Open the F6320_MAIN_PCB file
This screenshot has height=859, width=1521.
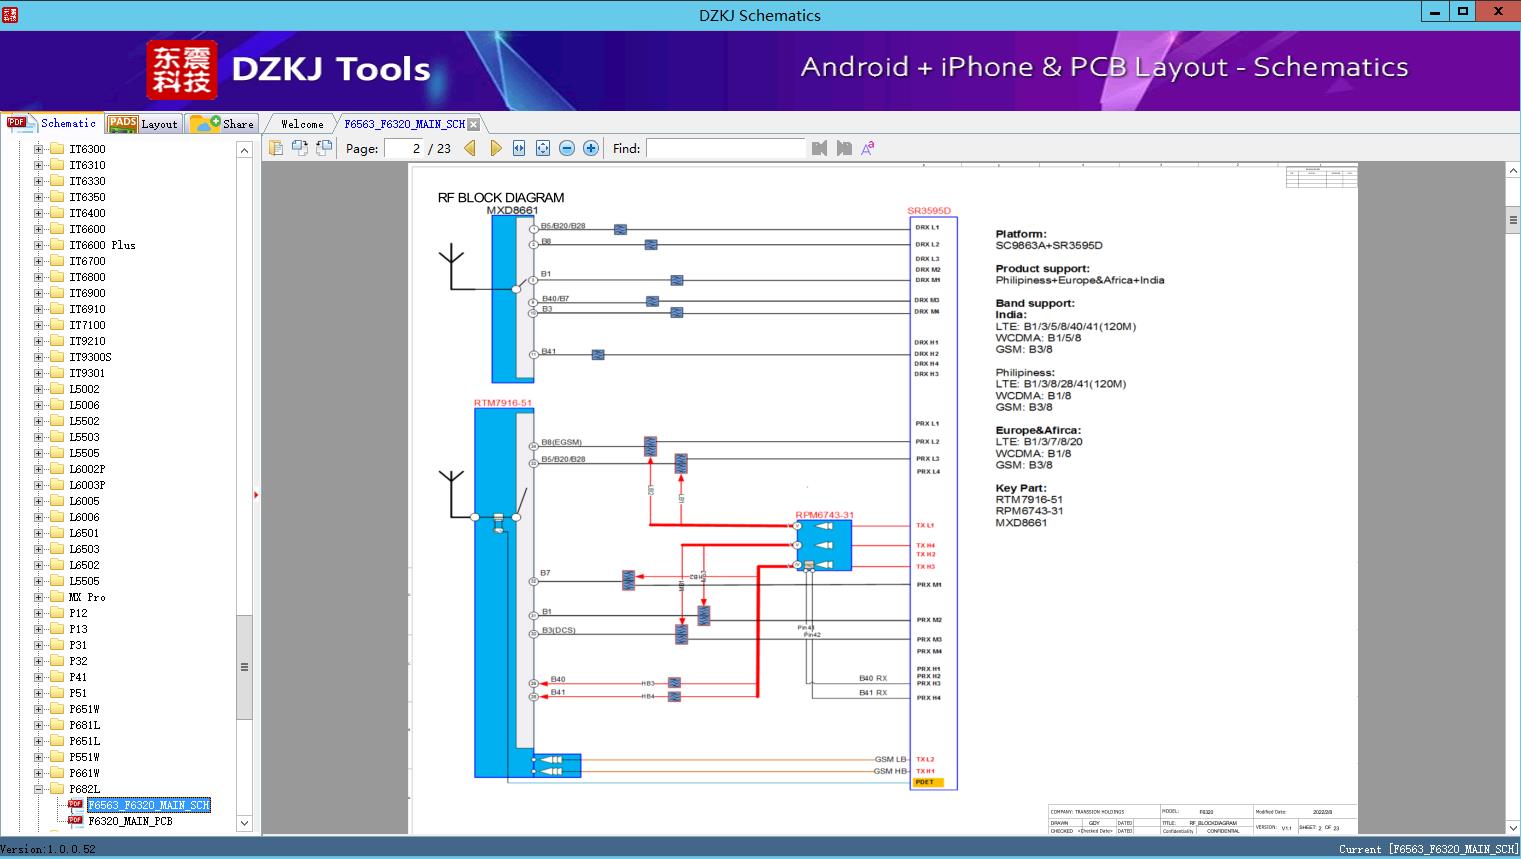click(130, 821)
